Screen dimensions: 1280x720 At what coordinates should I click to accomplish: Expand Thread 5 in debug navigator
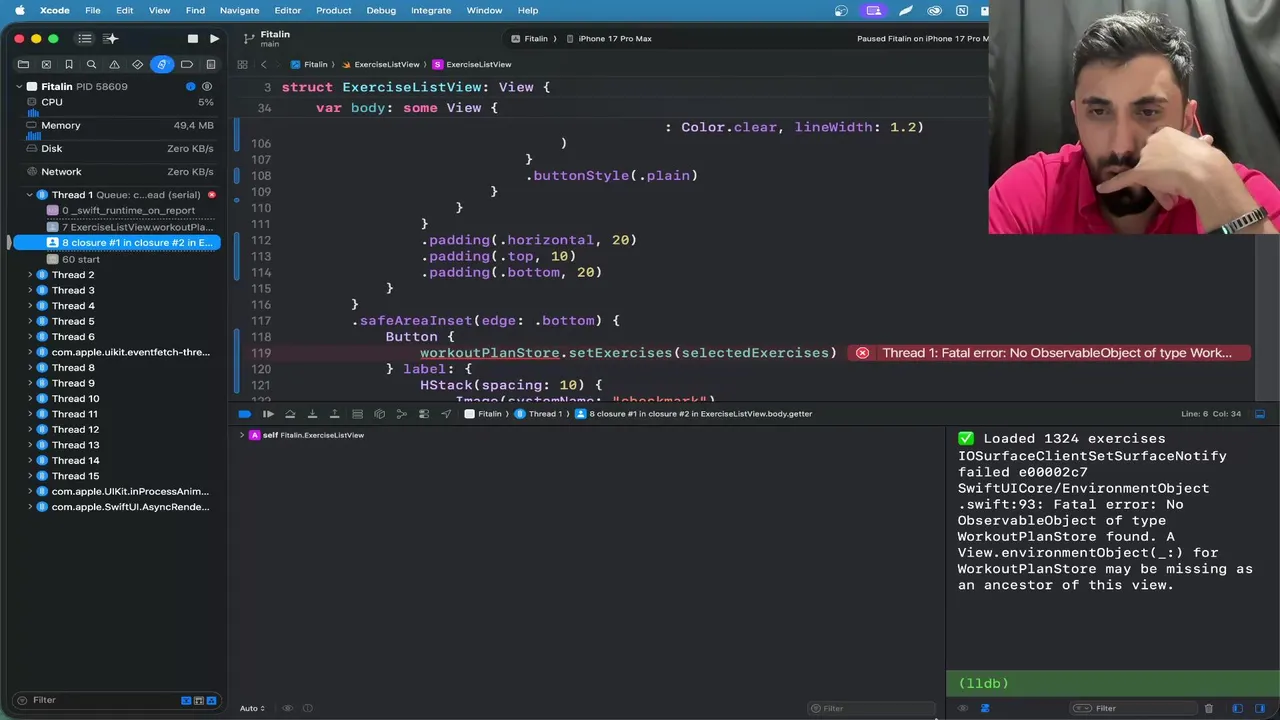30,321
